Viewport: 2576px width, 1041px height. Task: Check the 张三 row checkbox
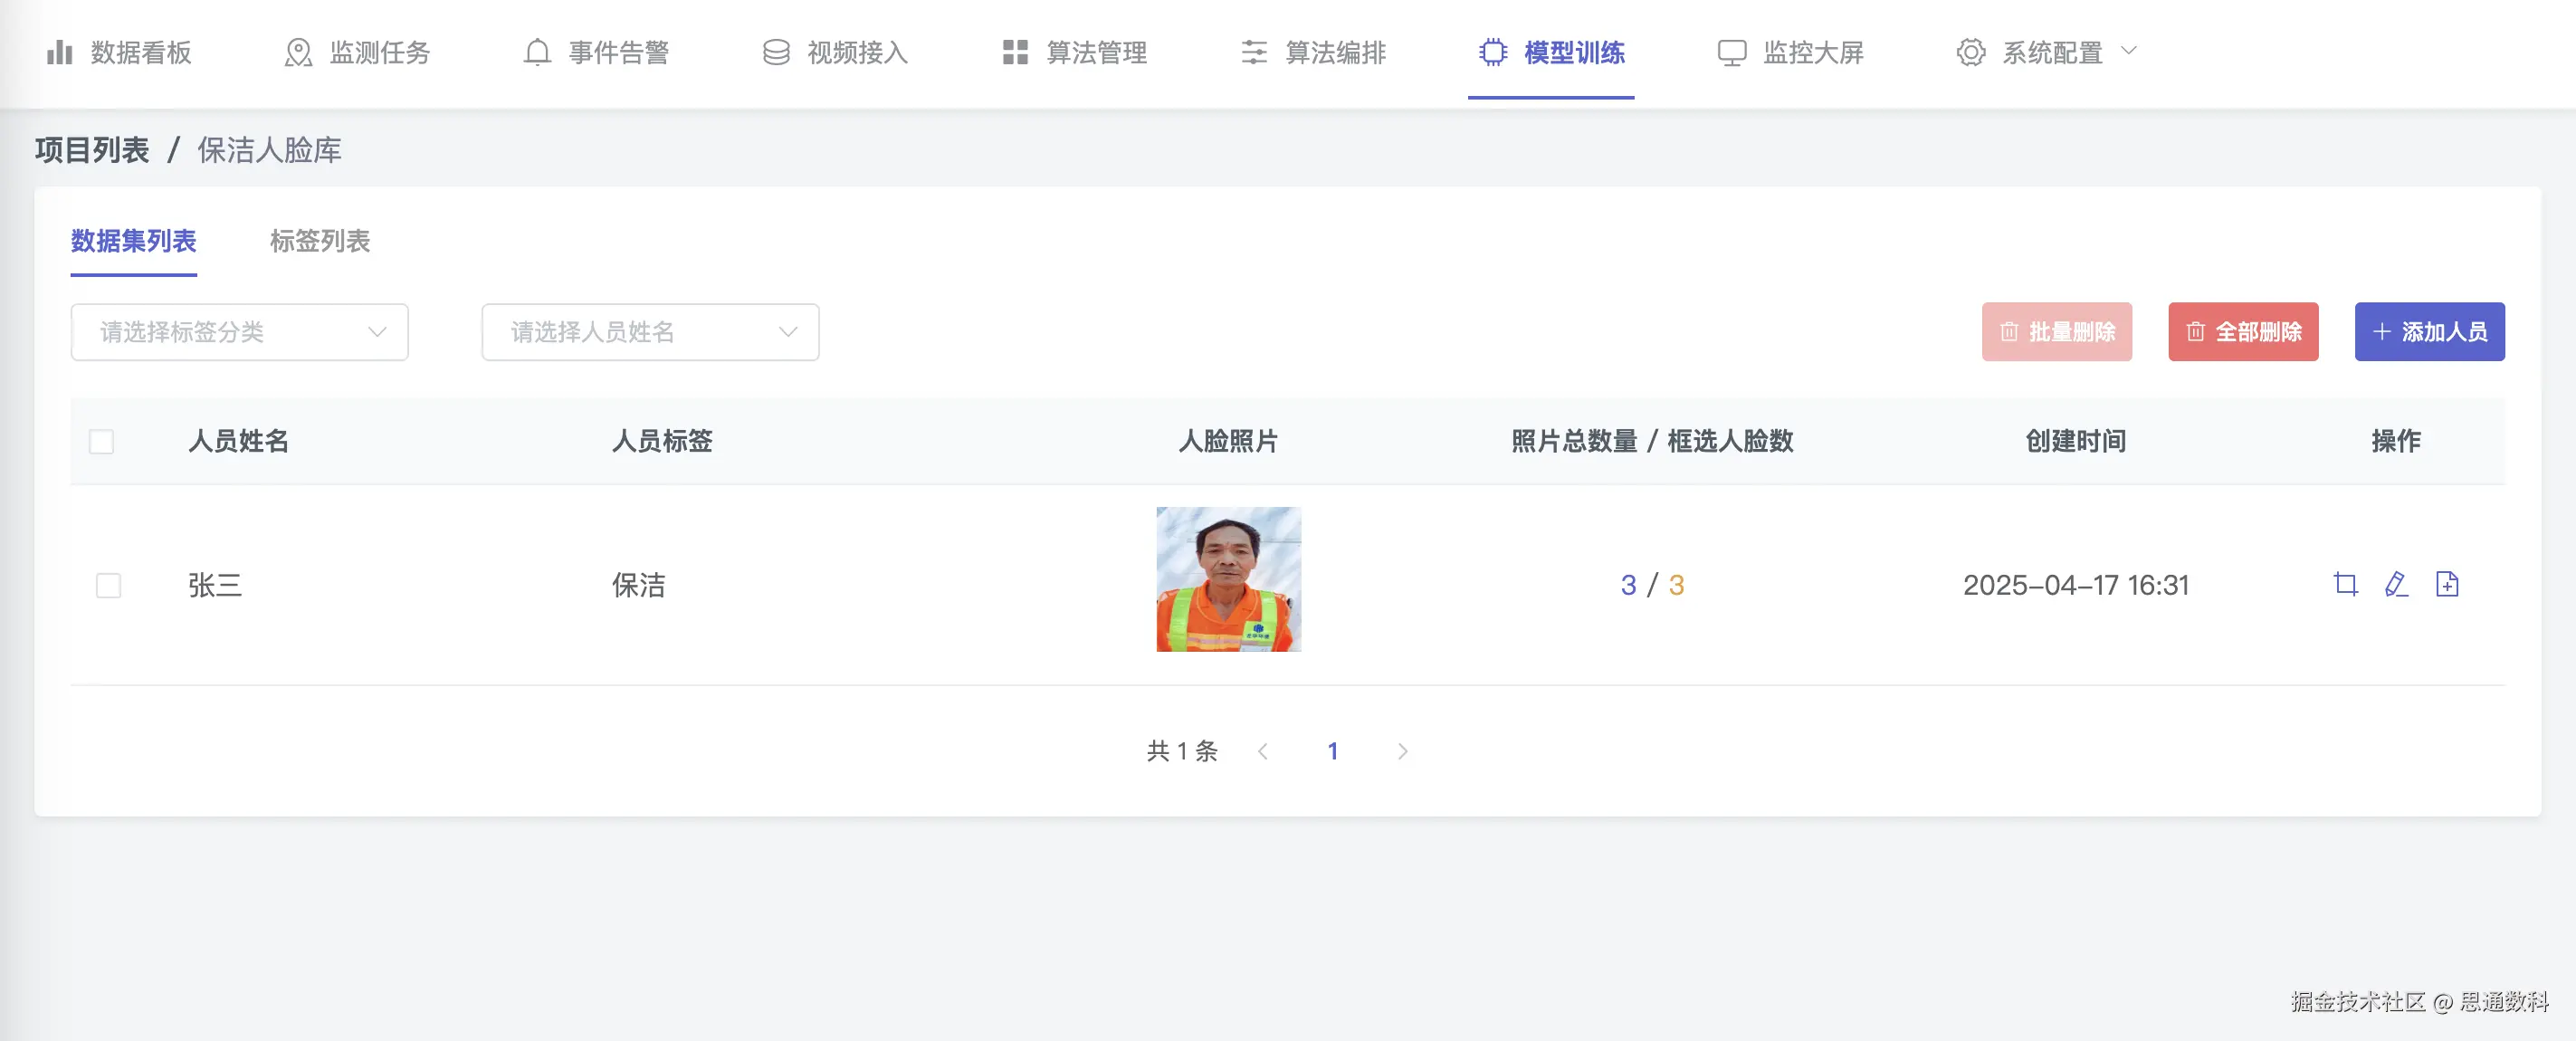[108, 585]
